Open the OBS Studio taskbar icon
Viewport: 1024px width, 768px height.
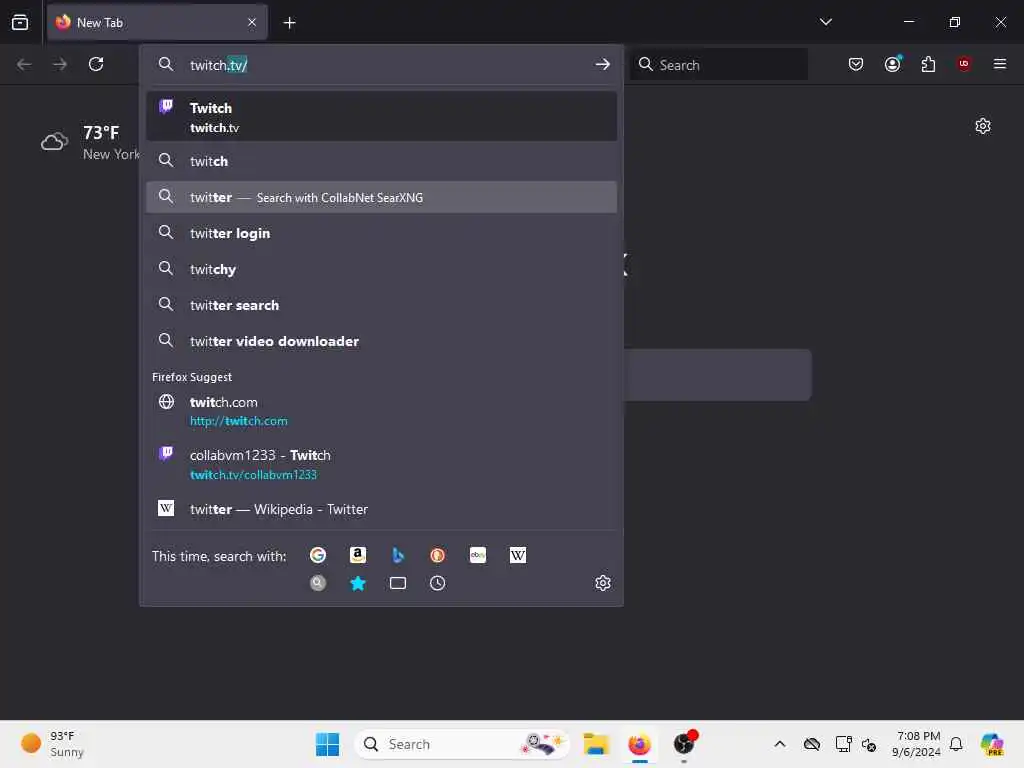tap(684, 744)
